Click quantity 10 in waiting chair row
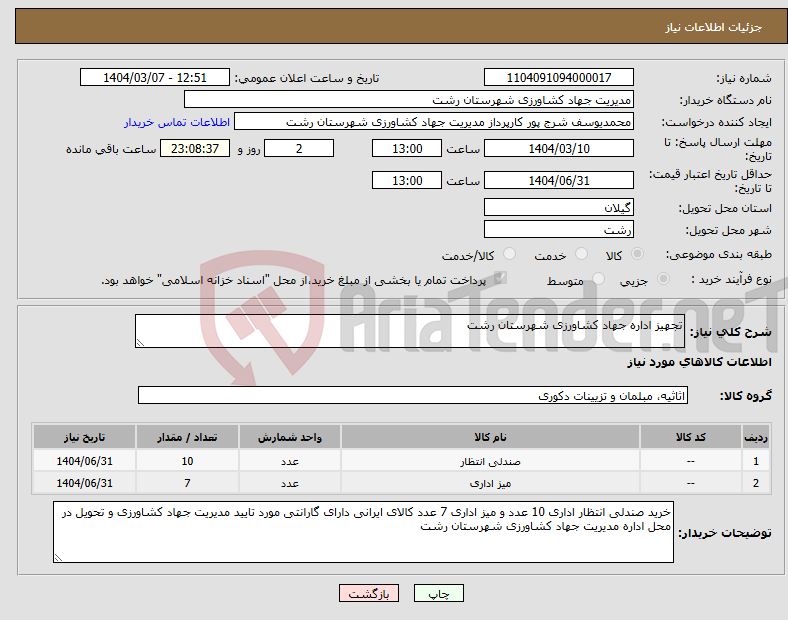 pos(187,461)
